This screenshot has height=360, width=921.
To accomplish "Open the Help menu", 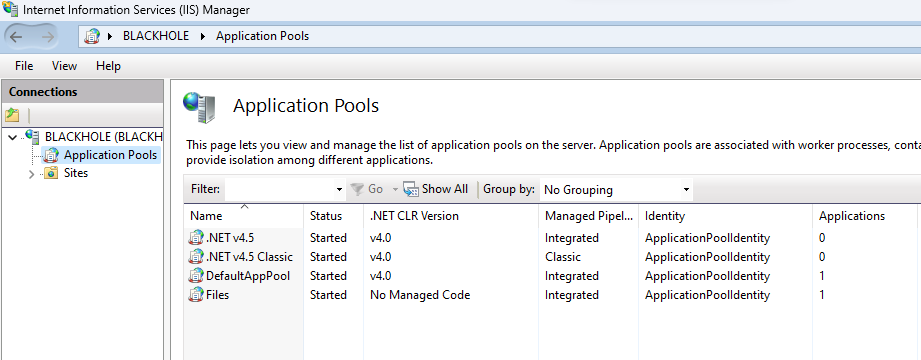I will click(x=108, y=66).
